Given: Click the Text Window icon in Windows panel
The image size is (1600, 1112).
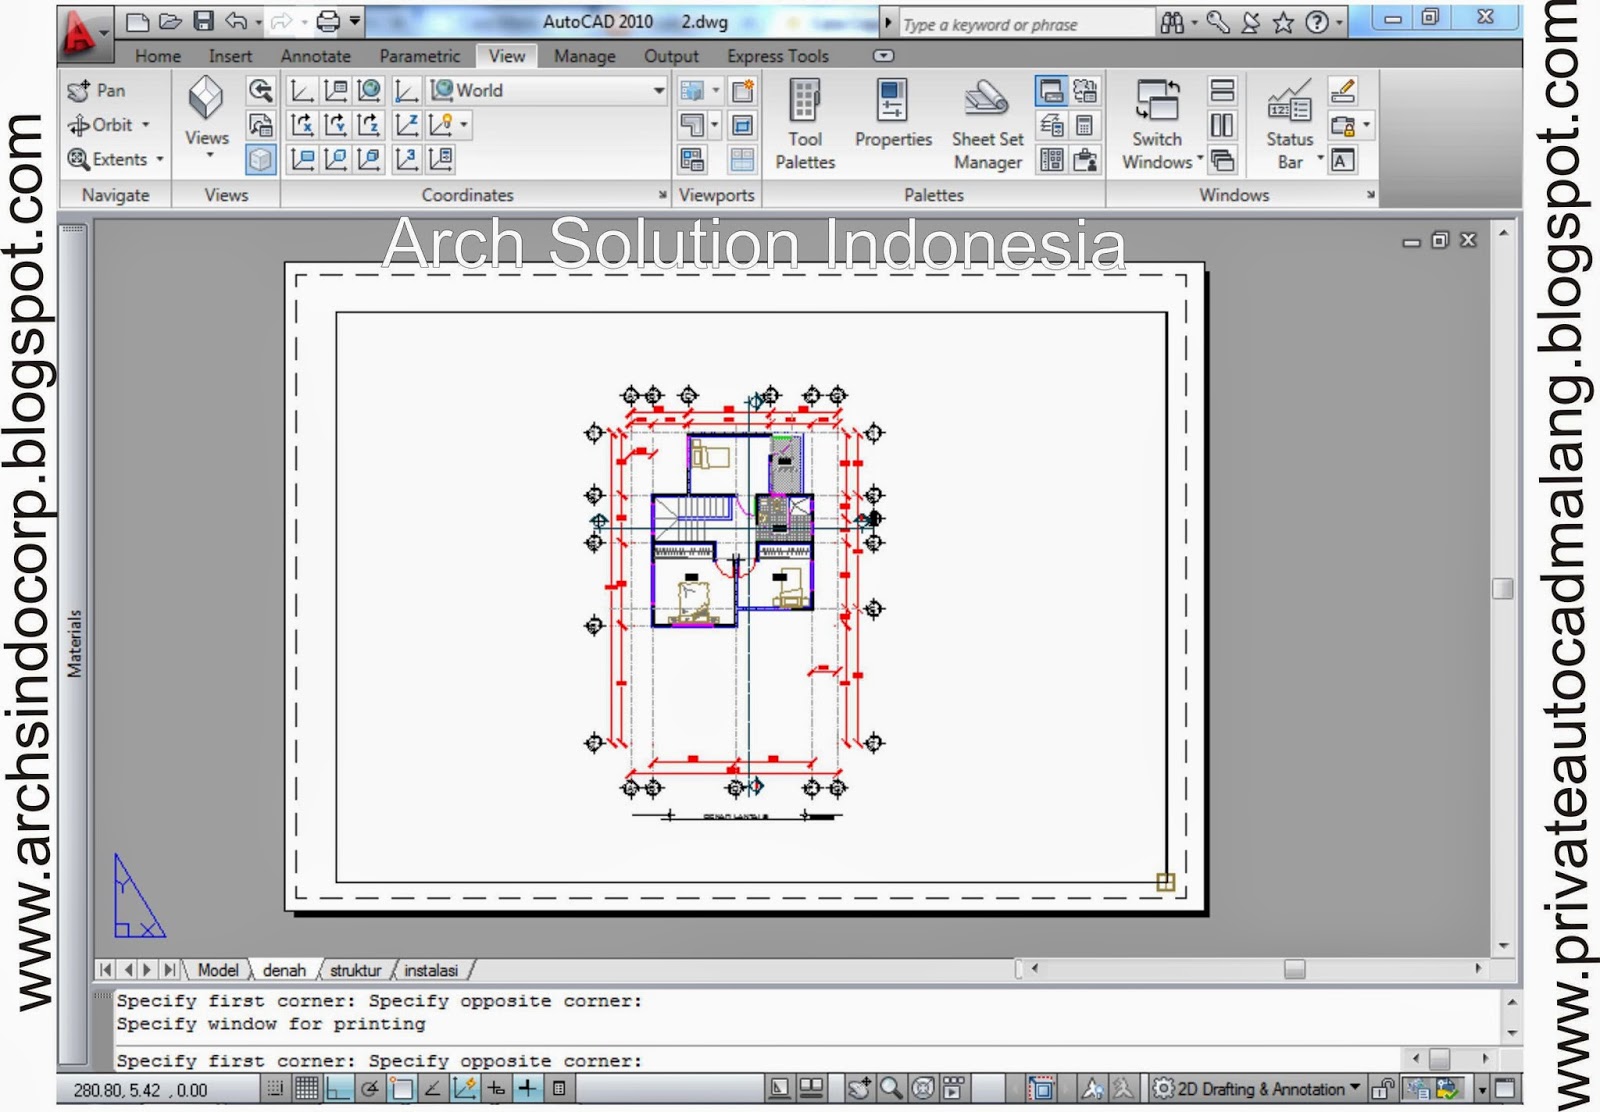Looking at the screenshot, I should (x=1343, y=160).
